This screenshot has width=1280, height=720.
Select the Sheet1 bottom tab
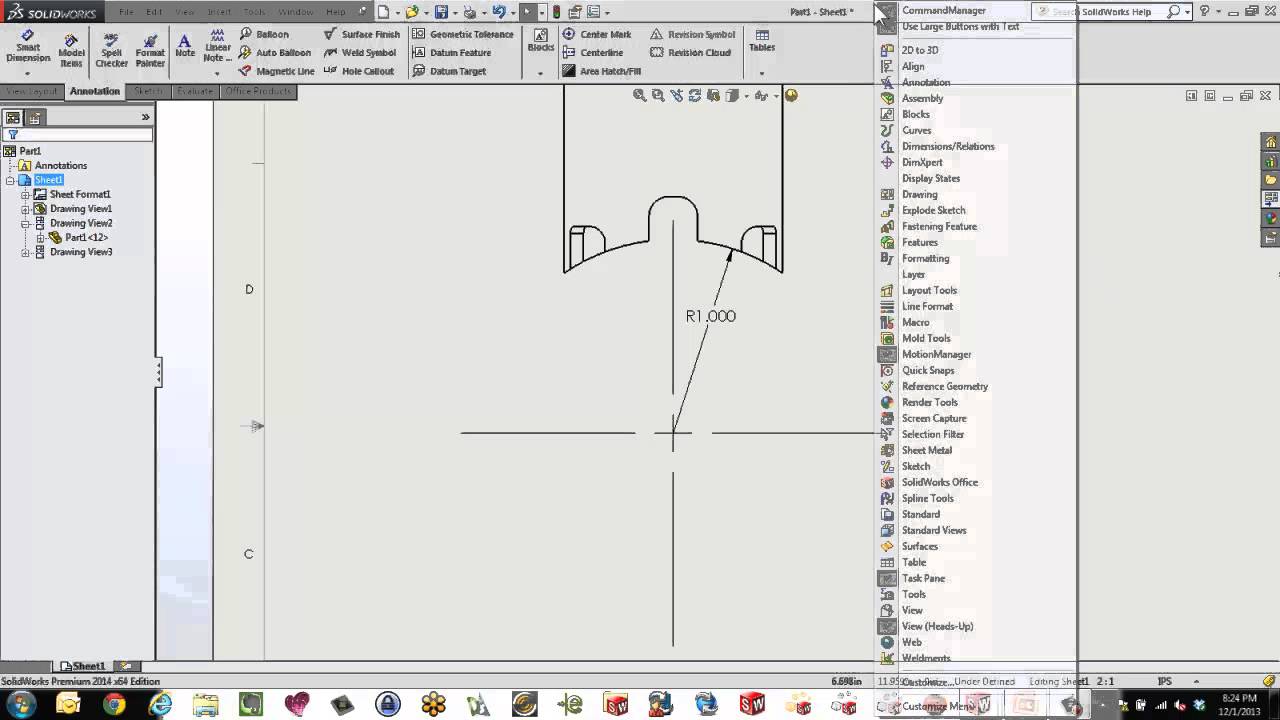coord(87,666)
